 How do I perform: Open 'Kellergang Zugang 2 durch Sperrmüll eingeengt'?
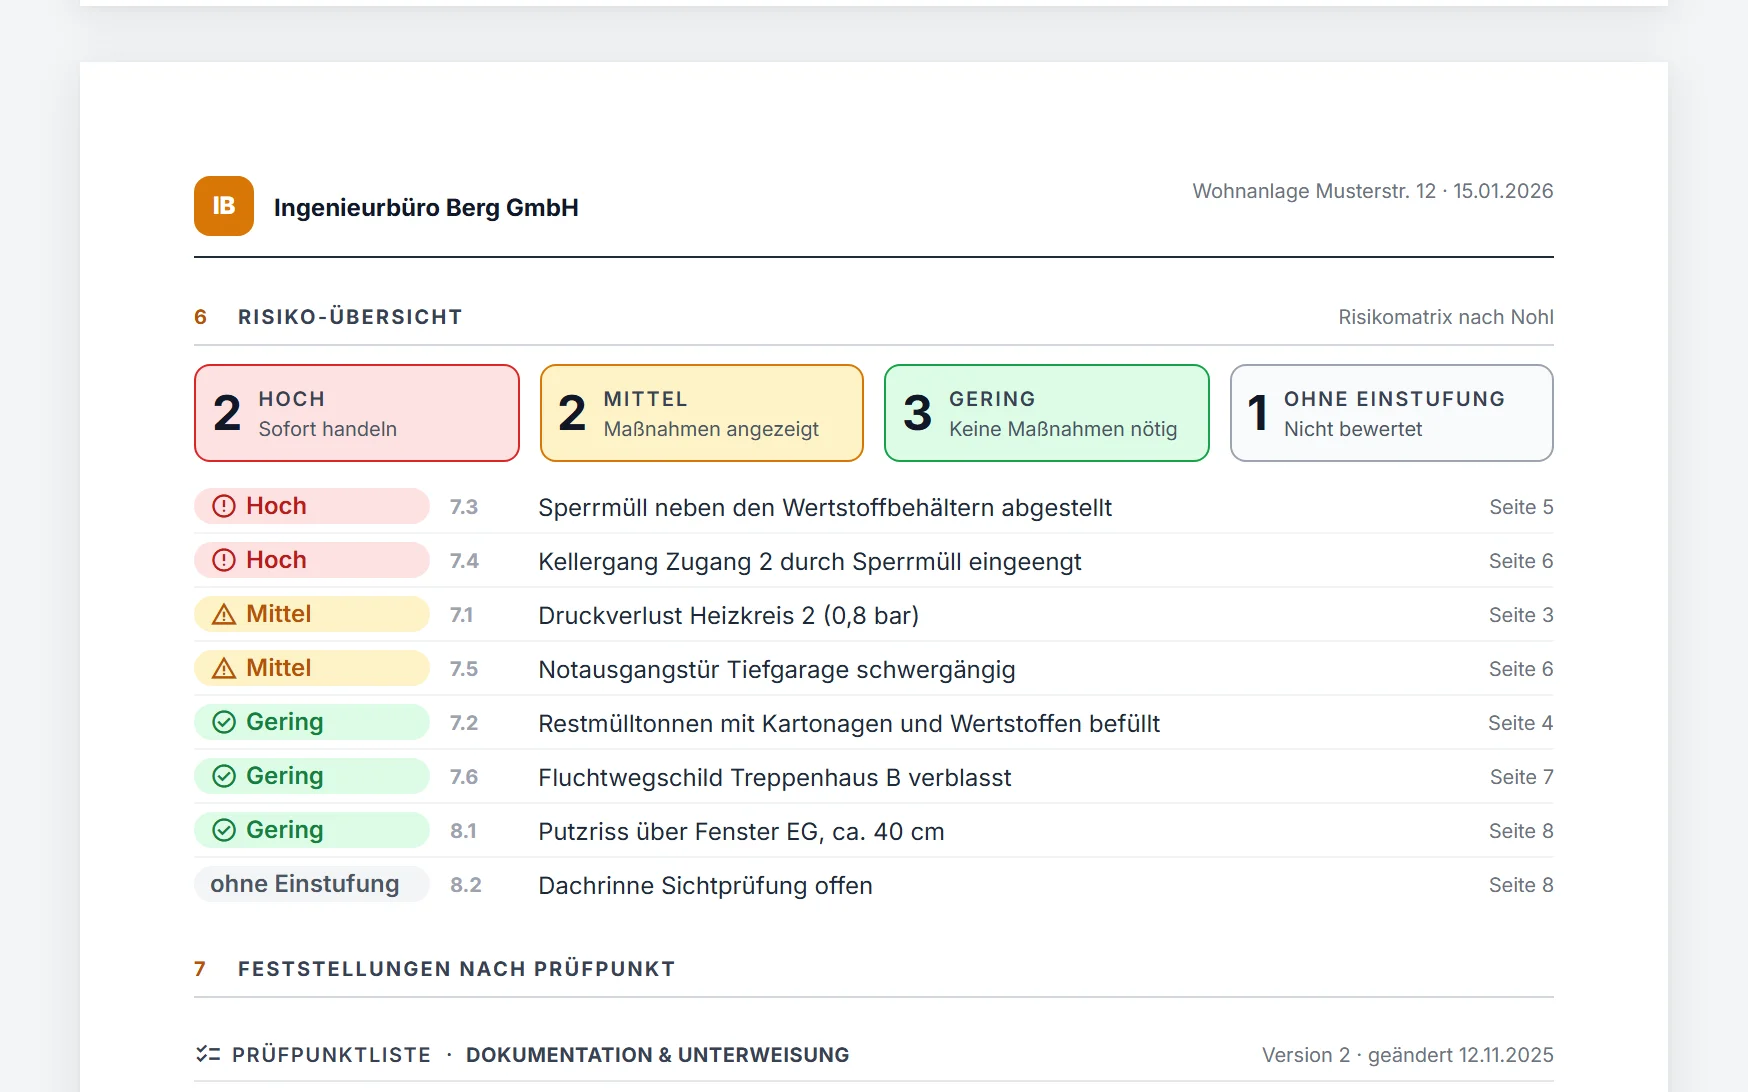pos(810,561)
